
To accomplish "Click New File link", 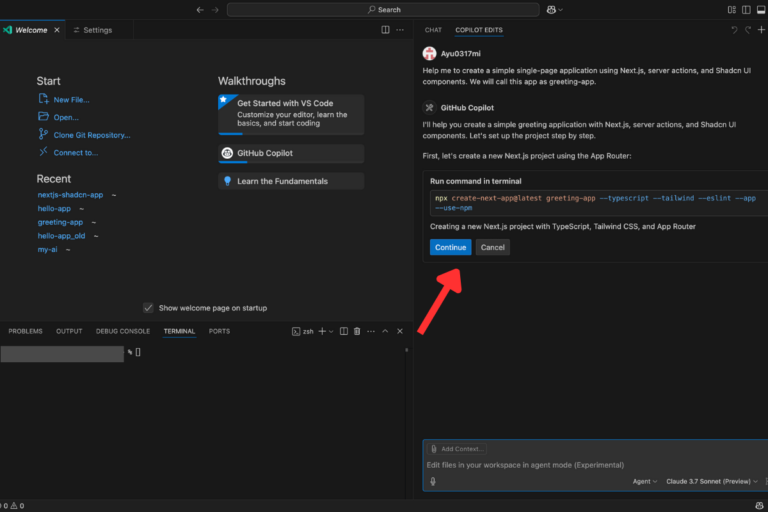I will pyautogui.click(x=71, y=99).
